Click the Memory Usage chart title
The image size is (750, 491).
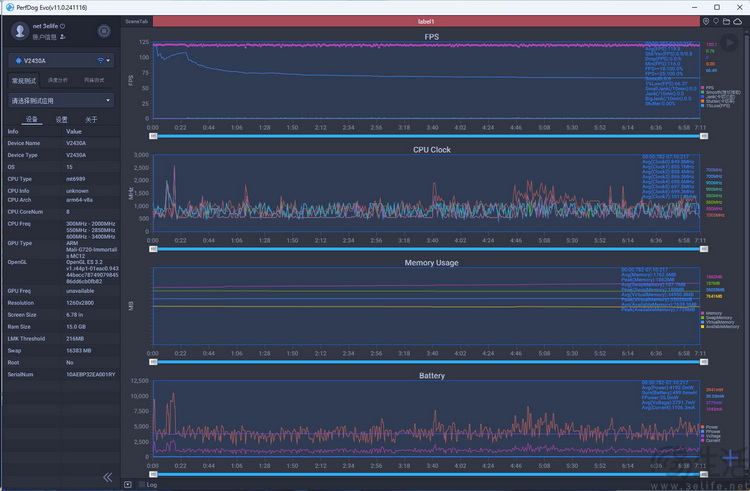pos(431,262)
